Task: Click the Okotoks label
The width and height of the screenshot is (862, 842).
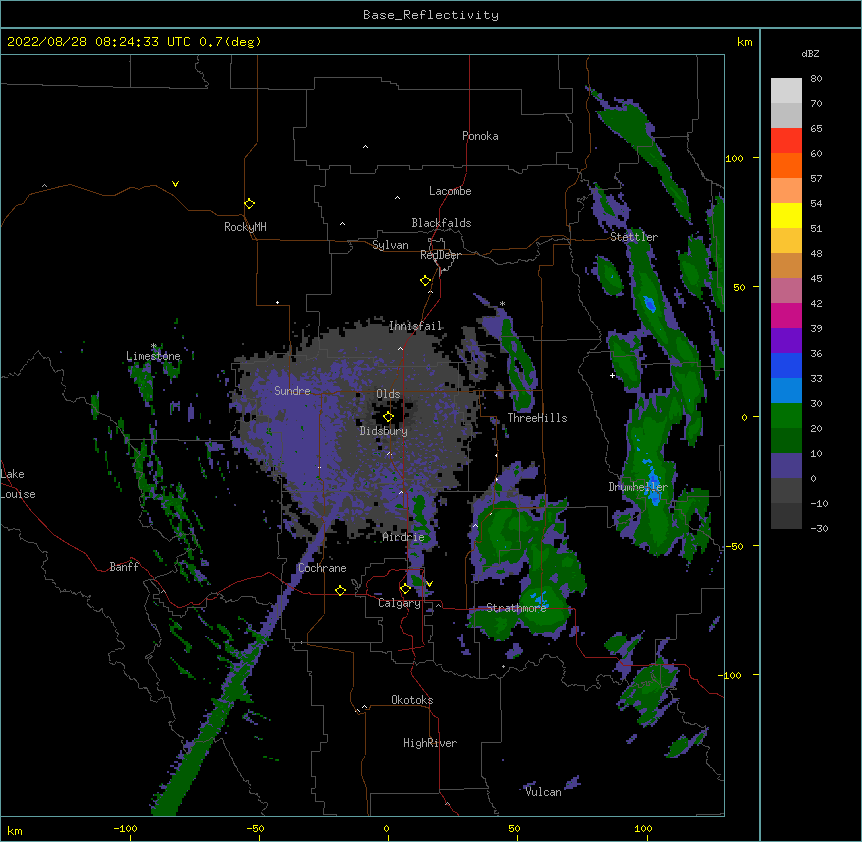Action: [412, 700]
